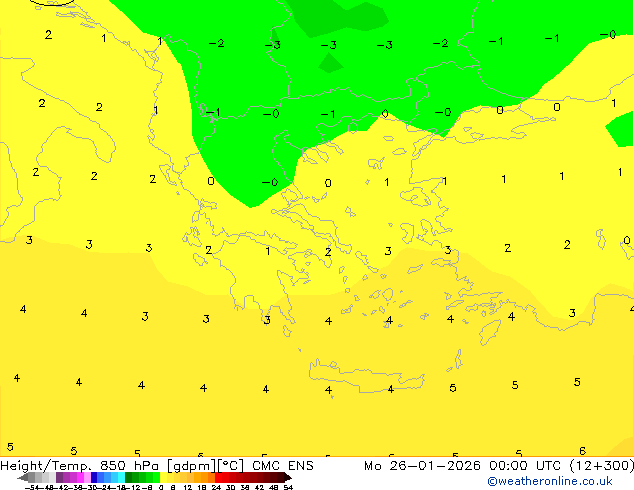The width and height of the screenshot is (634, 490).
Task: Click the 'Mo 26-01-2026 00:00 UTC' date text
Action: pyautogui.click(x=462, y=466)
